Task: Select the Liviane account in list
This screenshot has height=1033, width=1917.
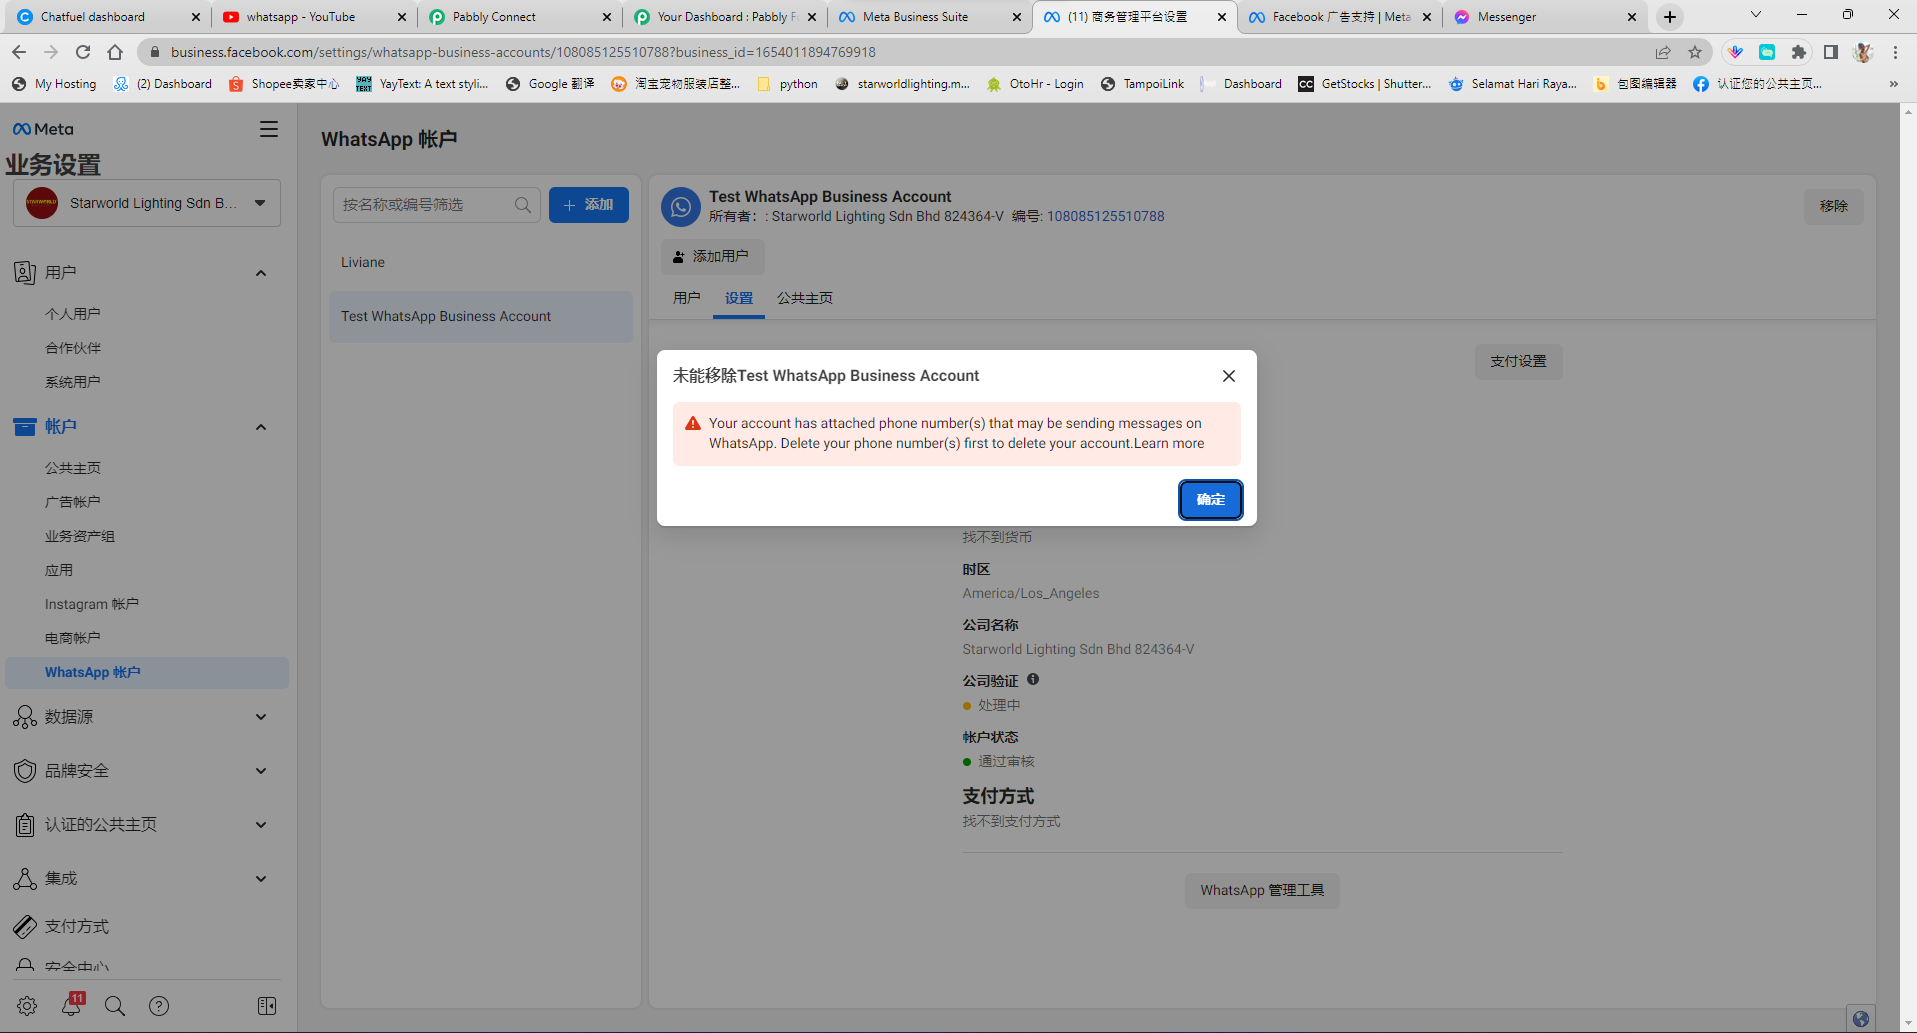Action: pos(481,262)
